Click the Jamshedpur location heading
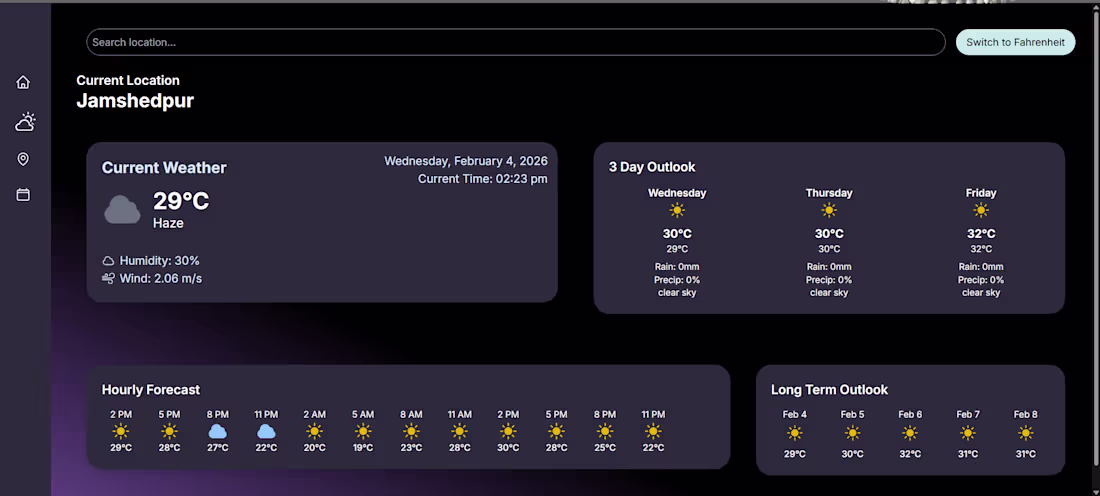This screenshot has width=1100, height=496. [135, 100]
